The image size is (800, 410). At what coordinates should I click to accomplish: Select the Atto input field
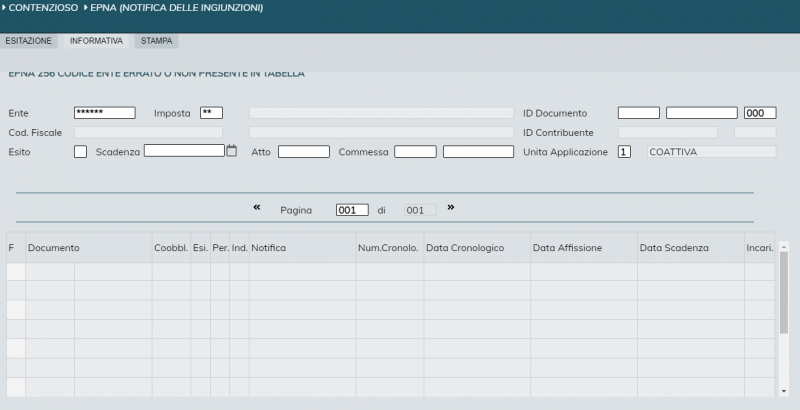click(x=304, y=152)
